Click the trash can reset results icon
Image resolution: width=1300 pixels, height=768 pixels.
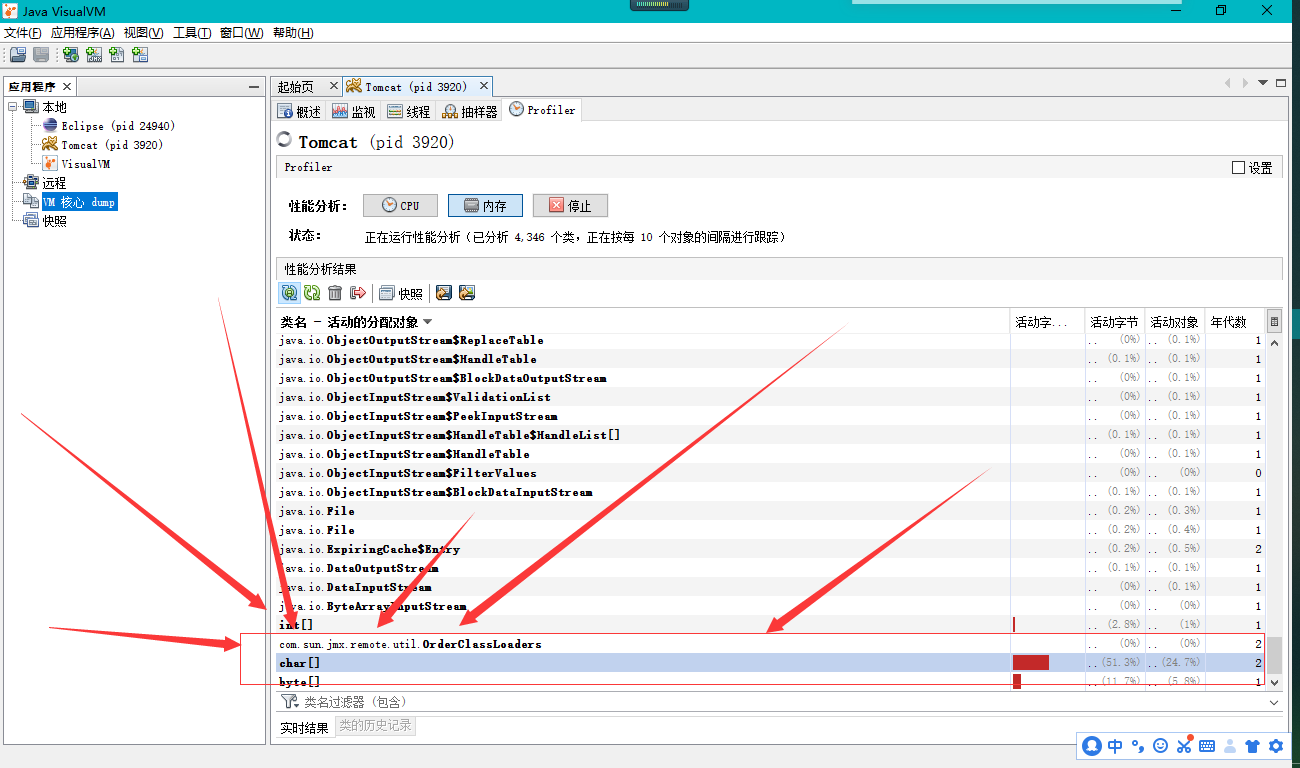pyautogui.click(x=335, y=293)
